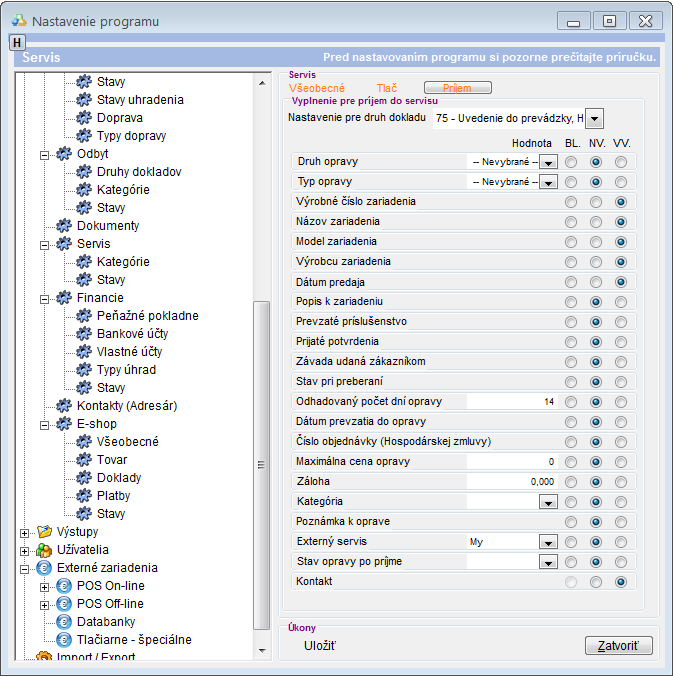Viewport: 673px width, 676px height.
Task: Click the Výstupy folder icon
Action: (44, 532)
